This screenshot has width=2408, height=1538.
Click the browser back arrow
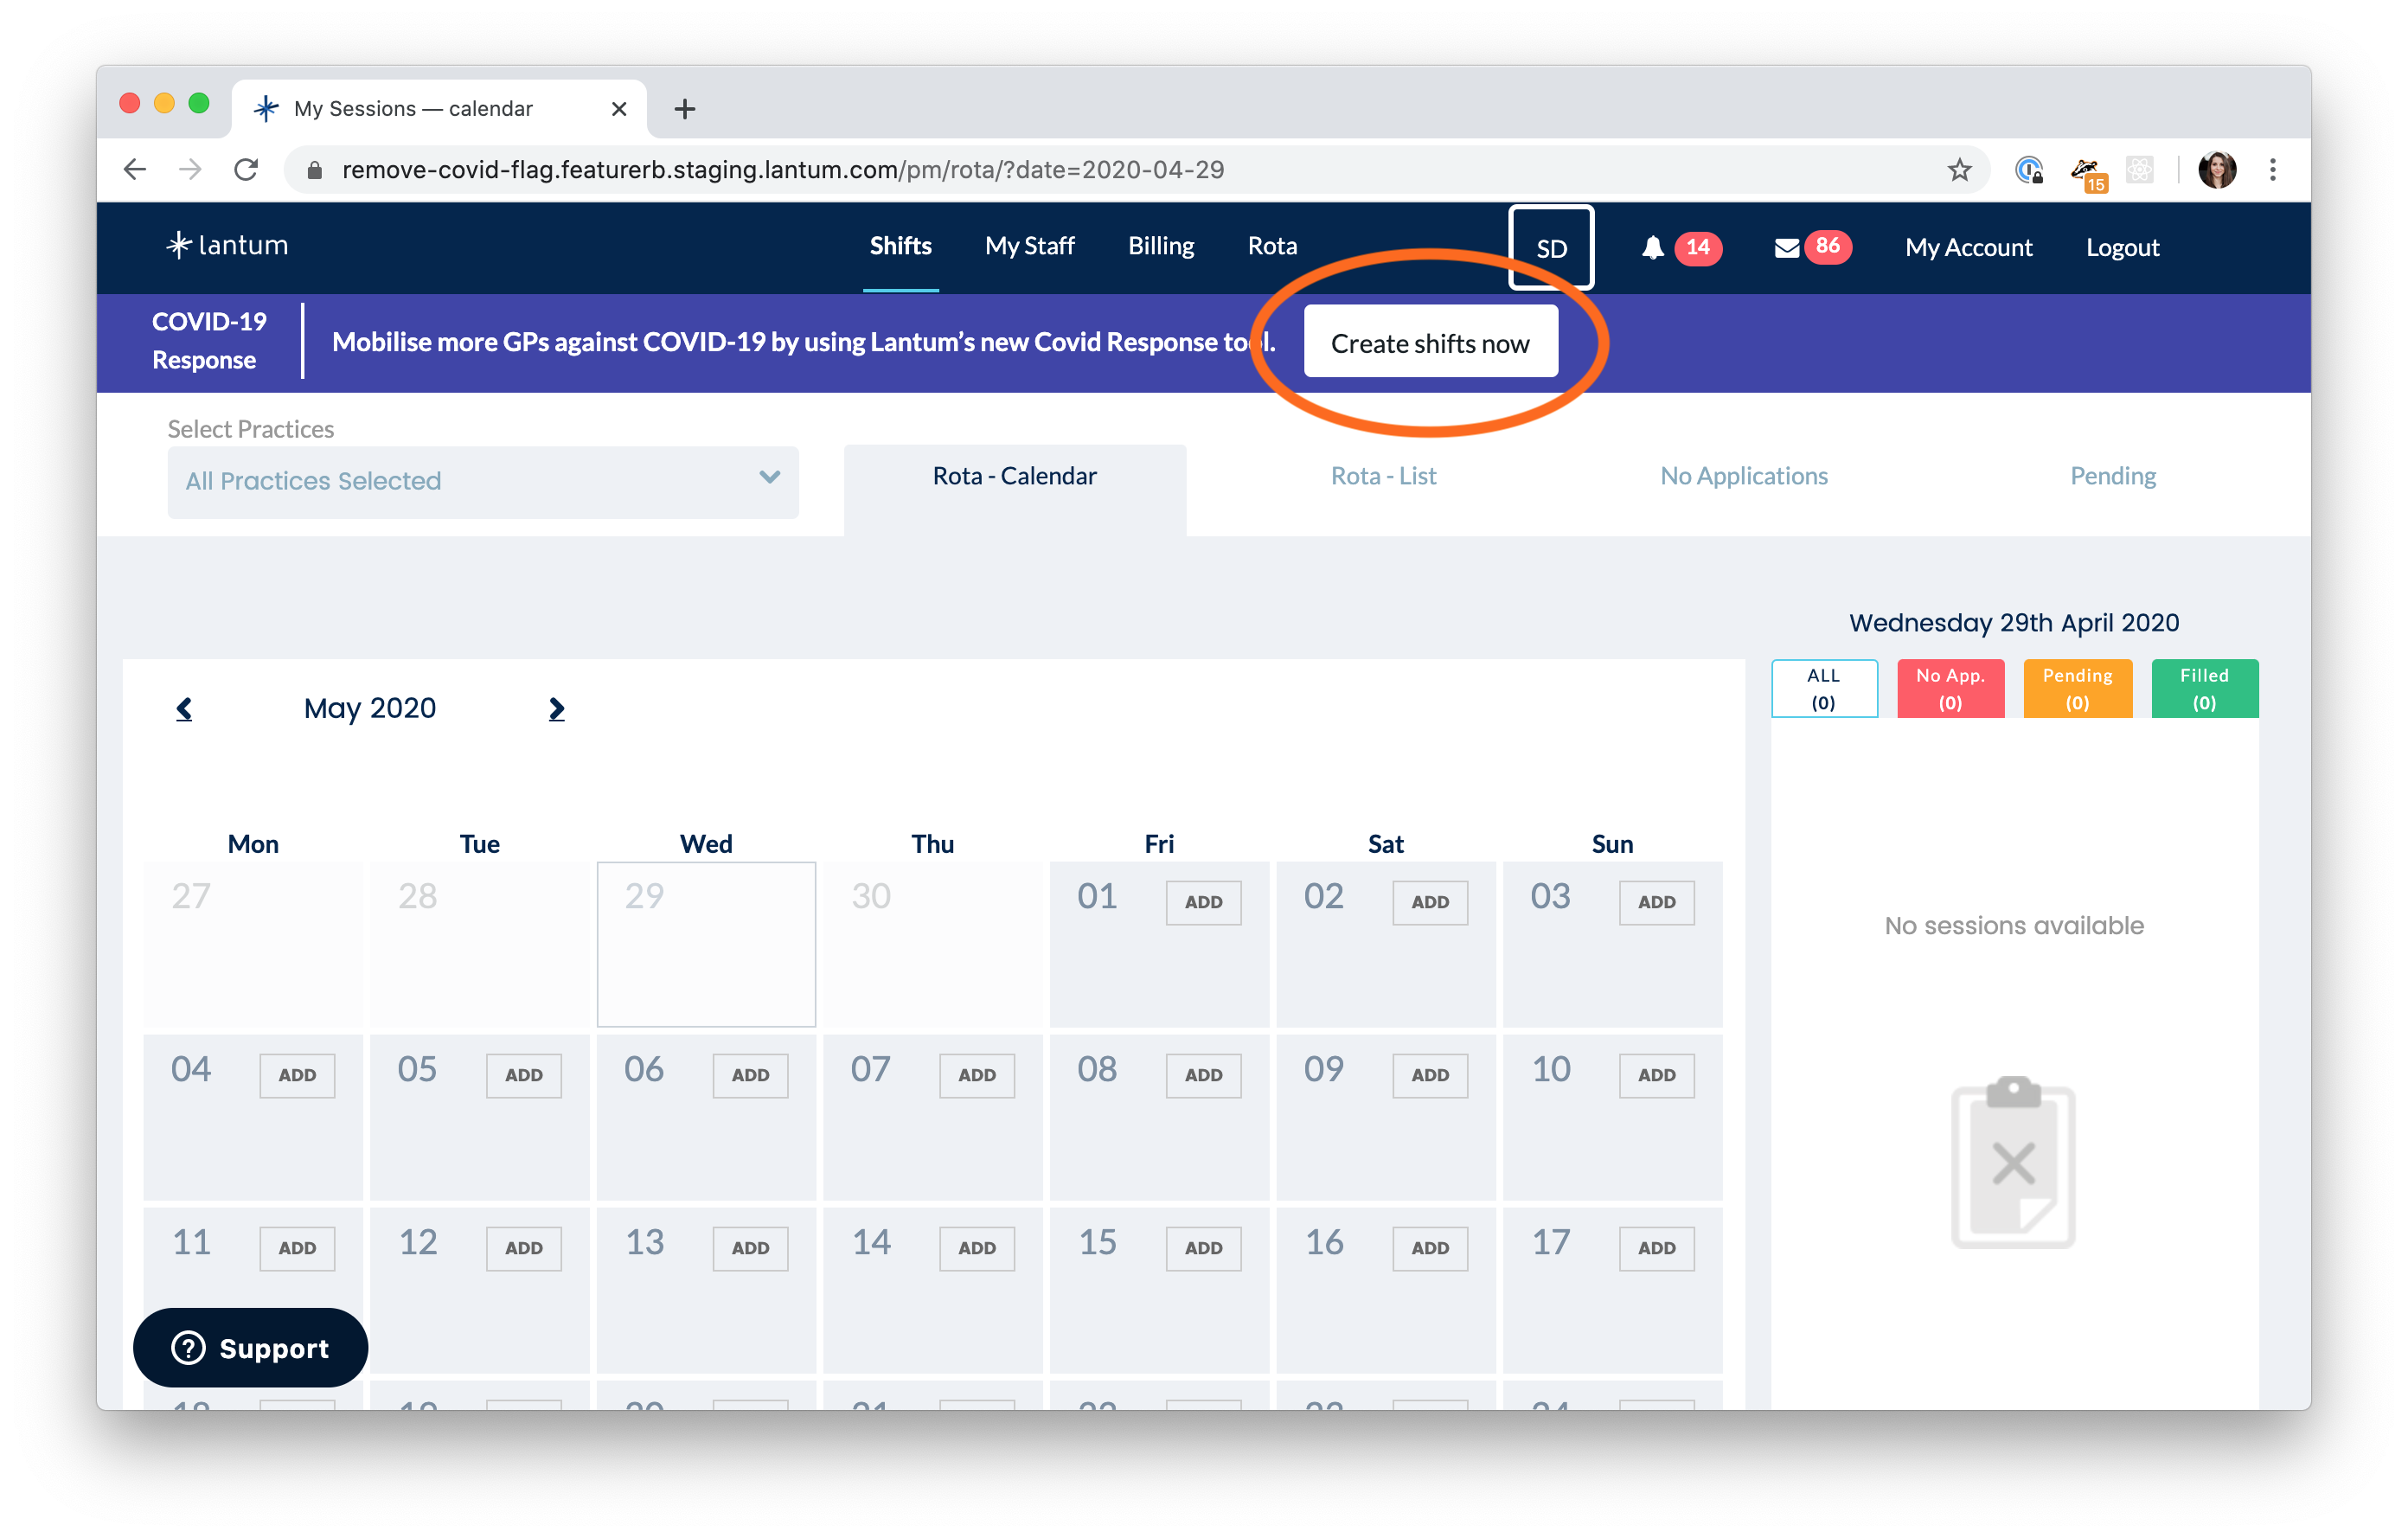(x=135, y=169)
